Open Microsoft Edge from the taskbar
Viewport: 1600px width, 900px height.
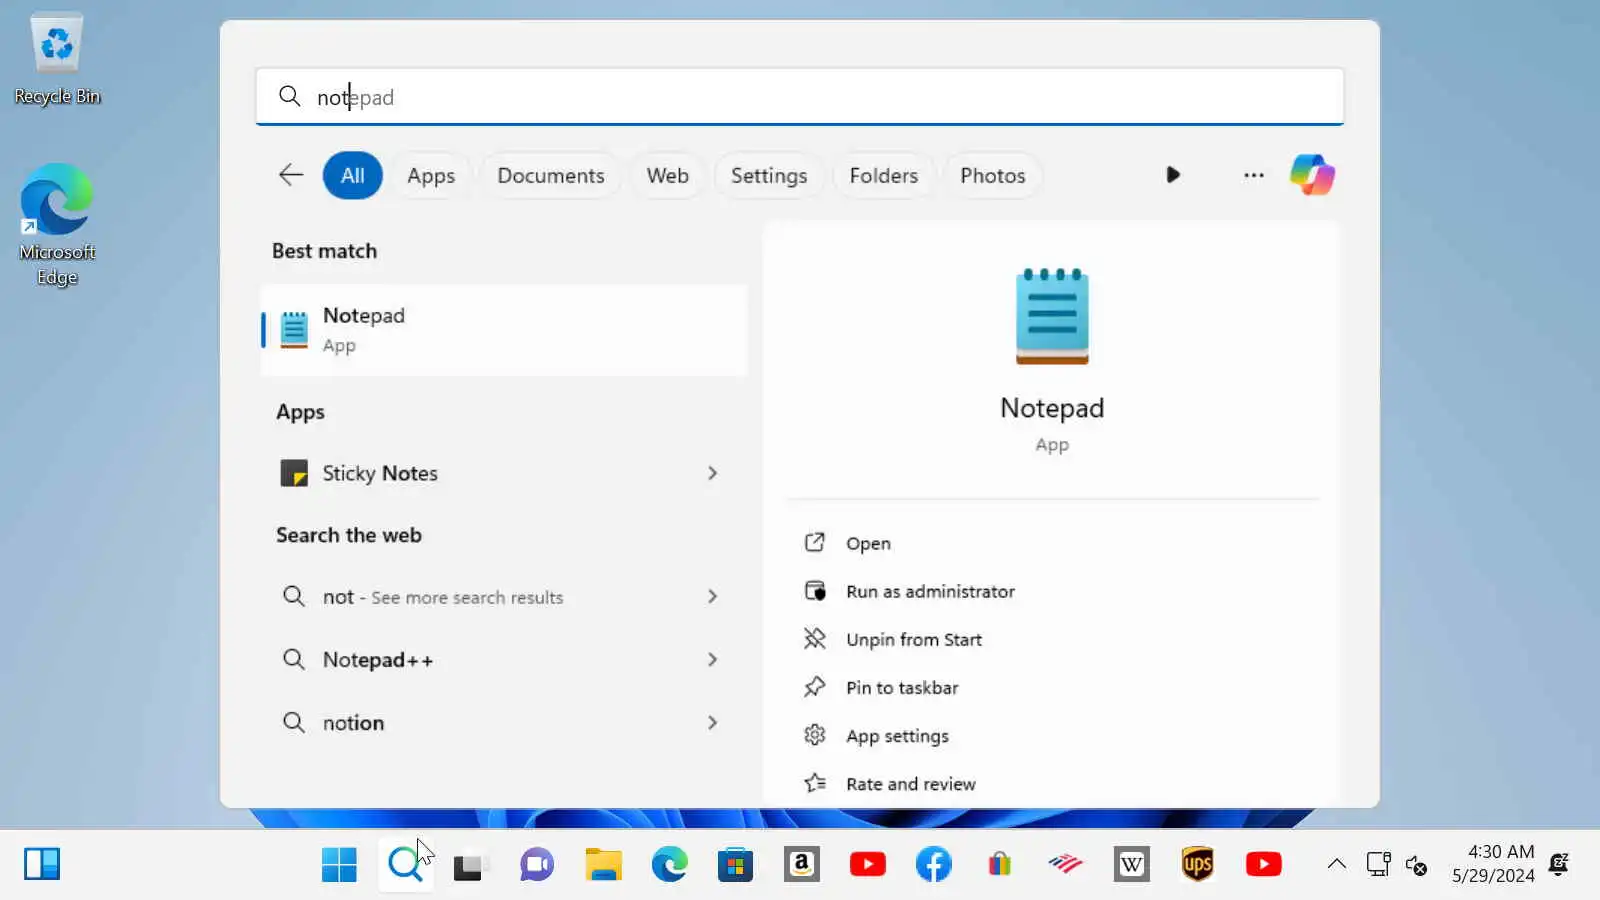[x=669, y=864]
